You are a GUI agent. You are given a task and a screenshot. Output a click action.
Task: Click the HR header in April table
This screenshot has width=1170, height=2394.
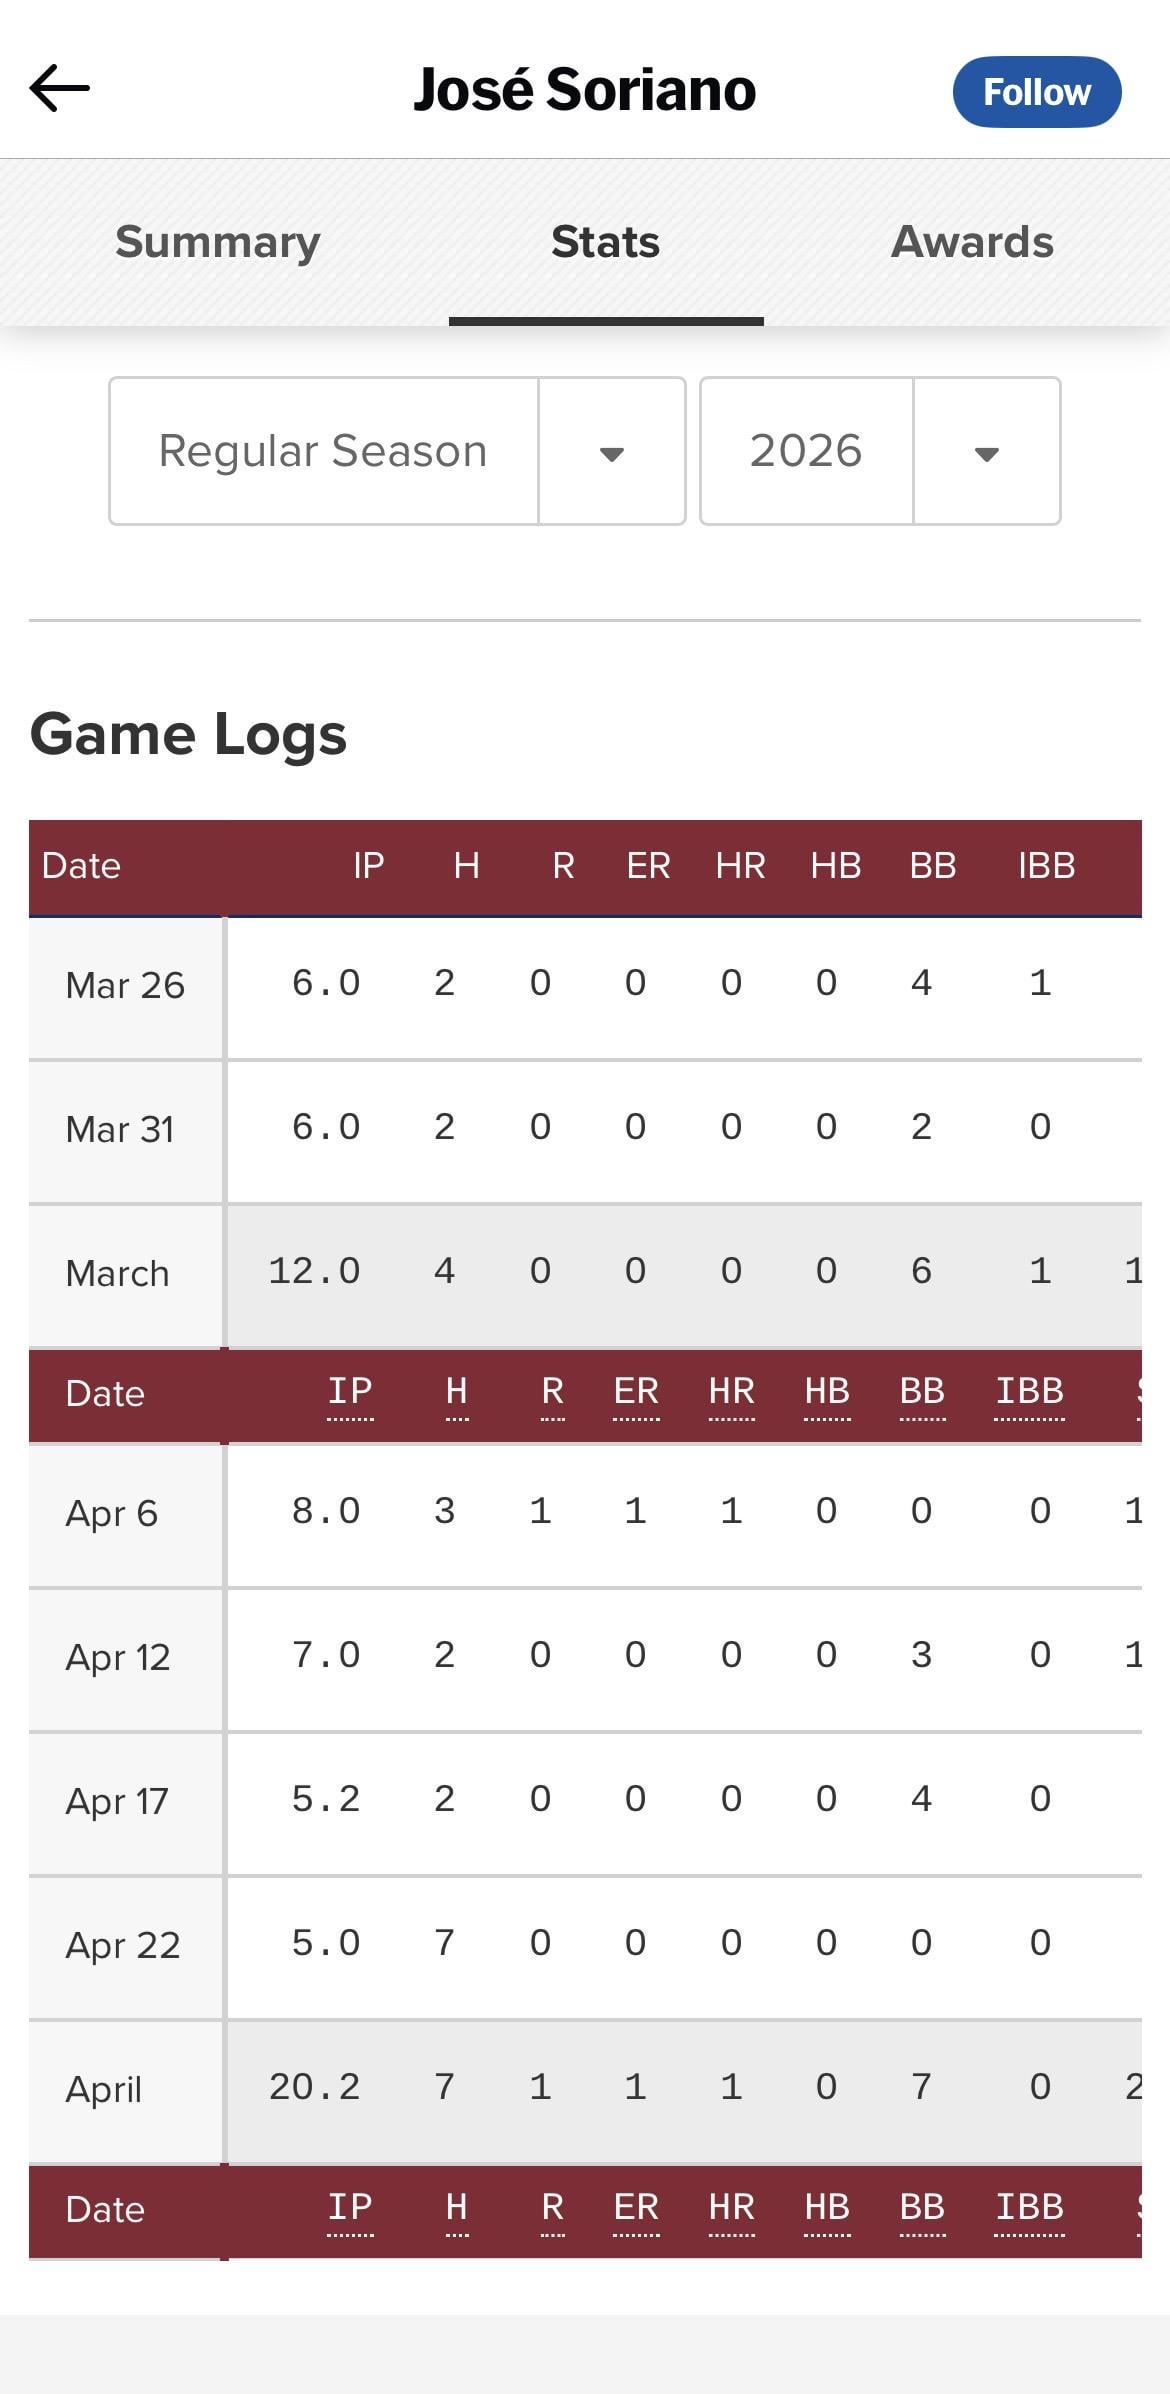click(731, 1392)
